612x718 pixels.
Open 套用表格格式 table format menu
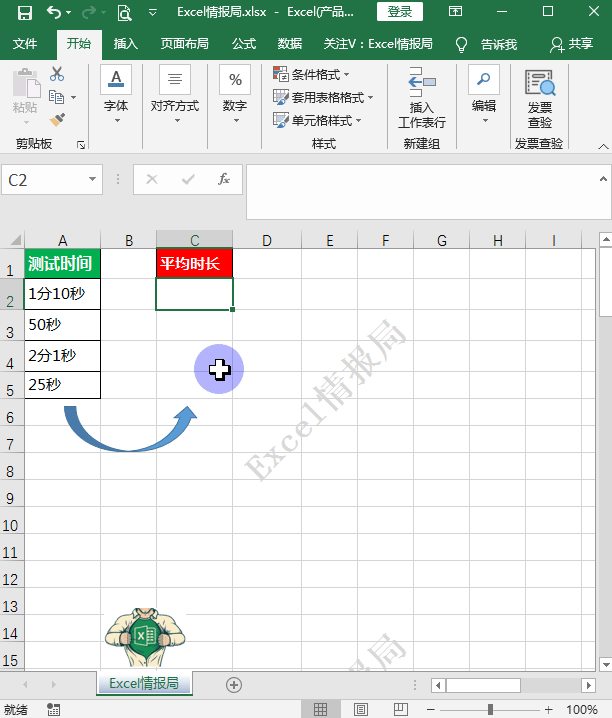323,97
